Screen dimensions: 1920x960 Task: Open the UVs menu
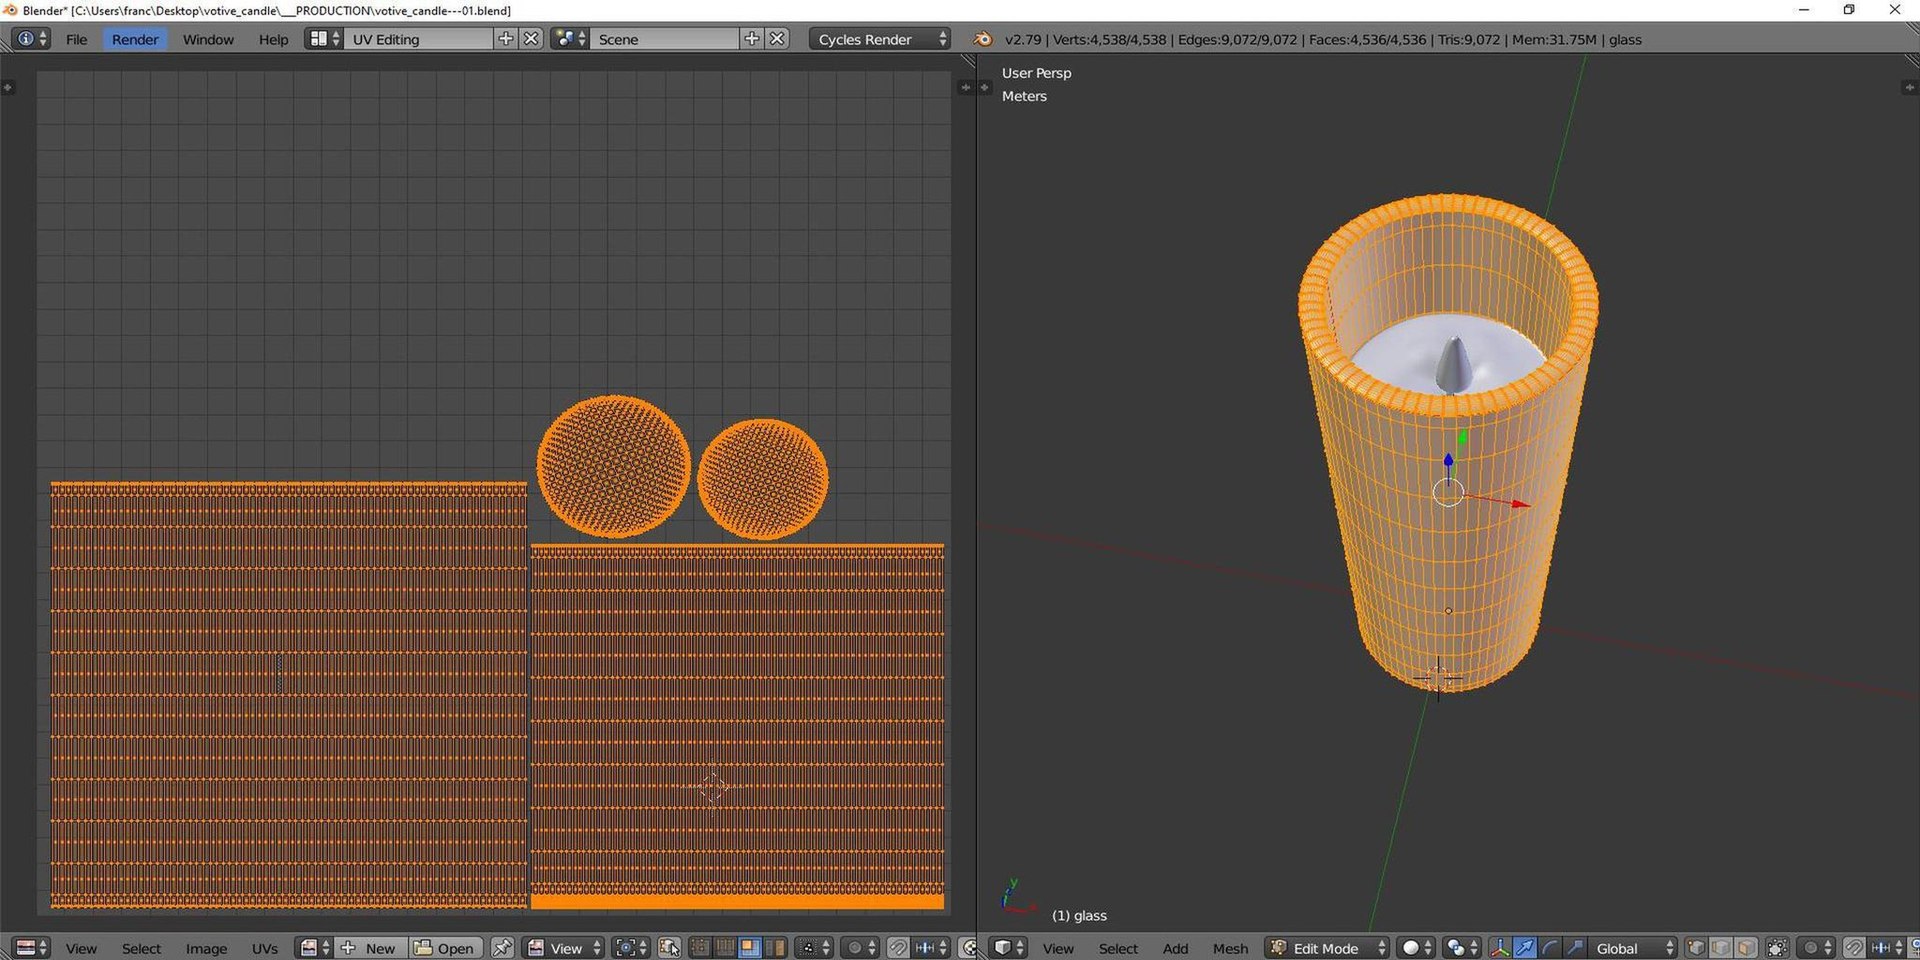[x=265, y=948]
